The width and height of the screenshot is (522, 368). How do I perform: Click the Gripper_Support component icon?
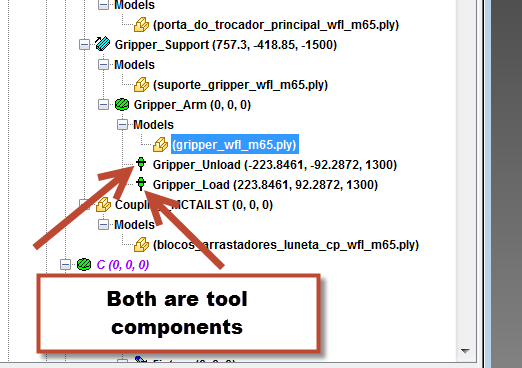tap(103, 44)
